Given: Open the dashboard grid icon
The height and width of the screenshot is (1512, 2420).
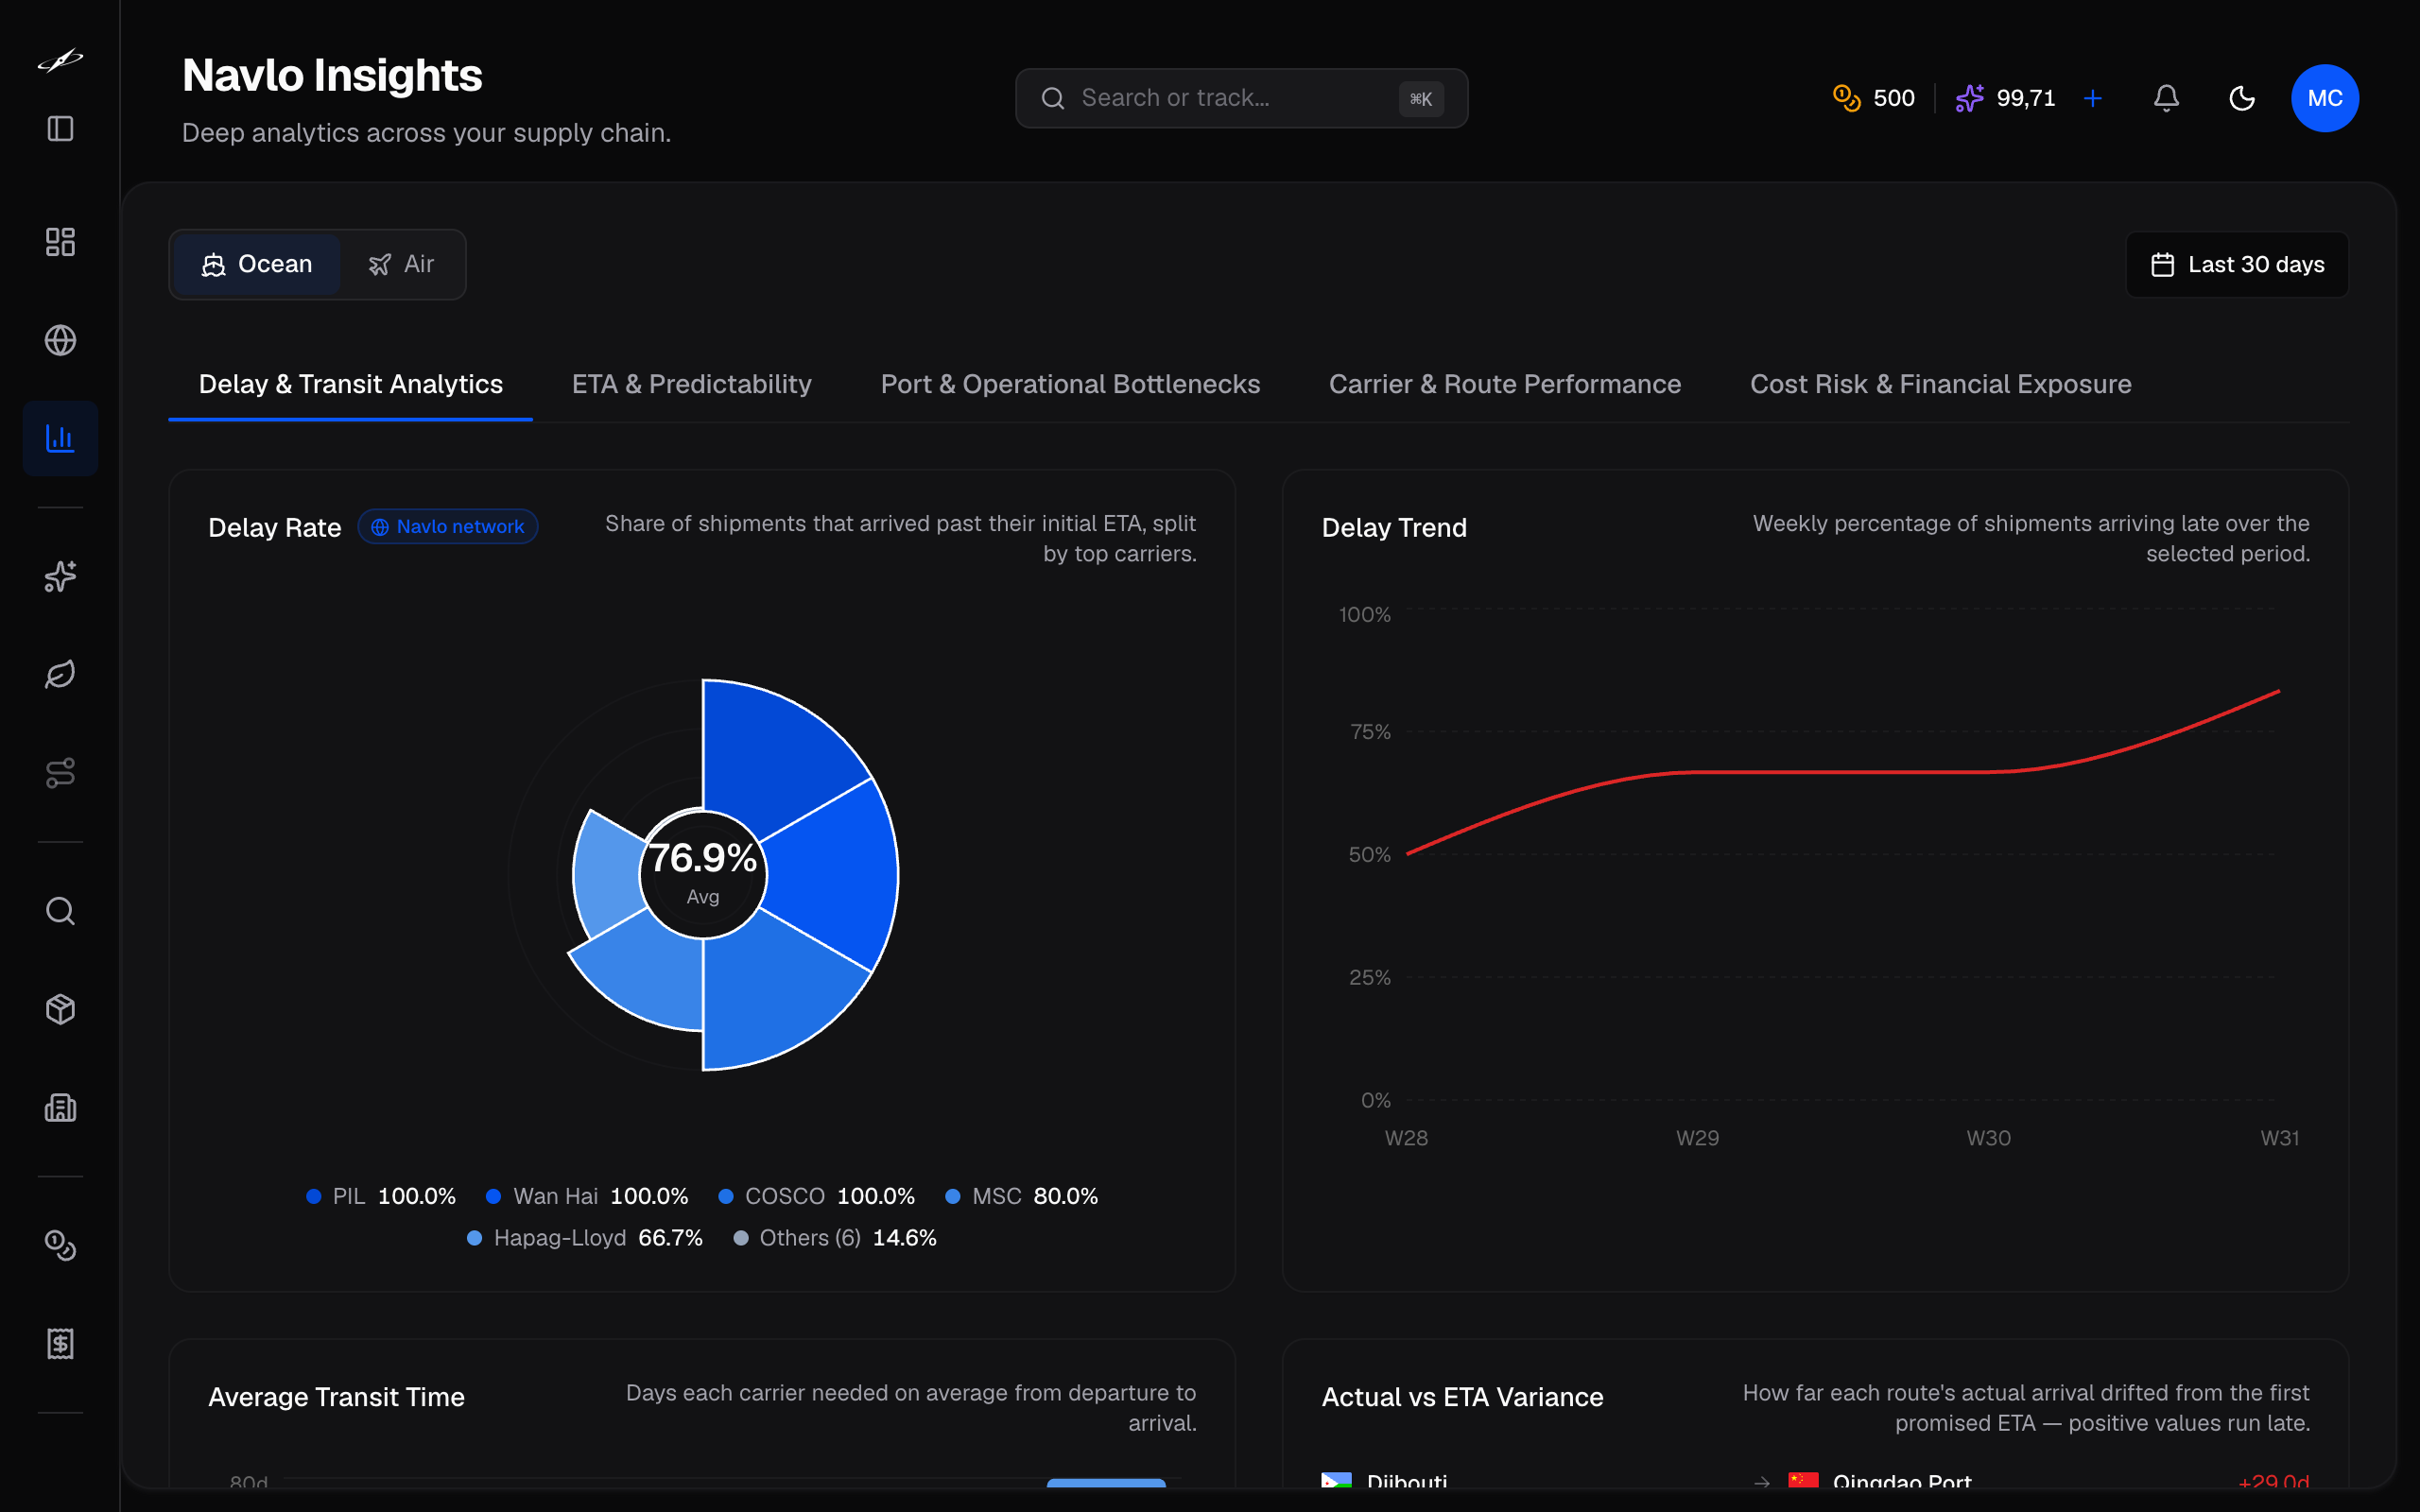Looking at the screenshot, I should [60, 241].
